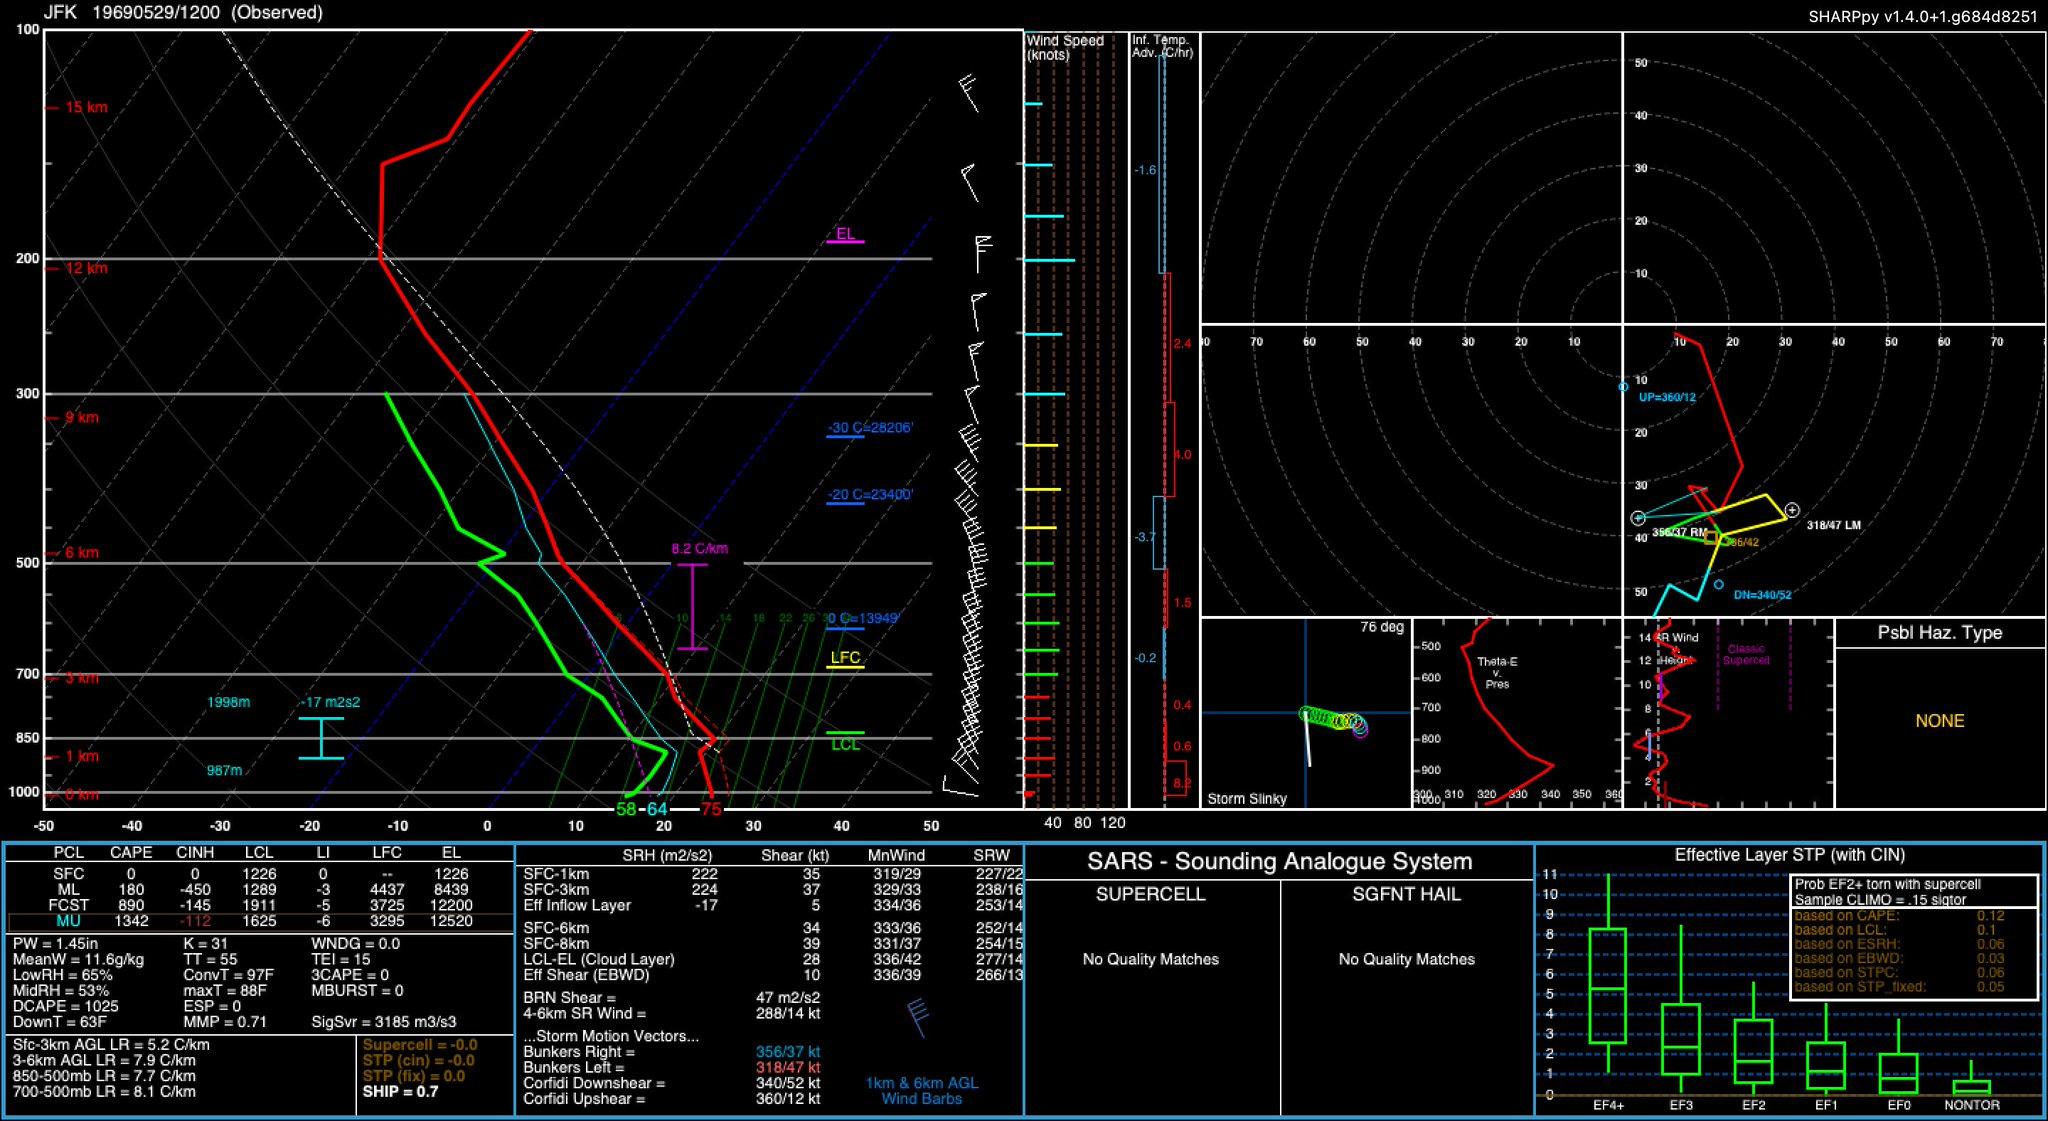The image size is (2048, 1121).
Task: Open the Storm Slinky inset panel
Action: point(1305,713)
